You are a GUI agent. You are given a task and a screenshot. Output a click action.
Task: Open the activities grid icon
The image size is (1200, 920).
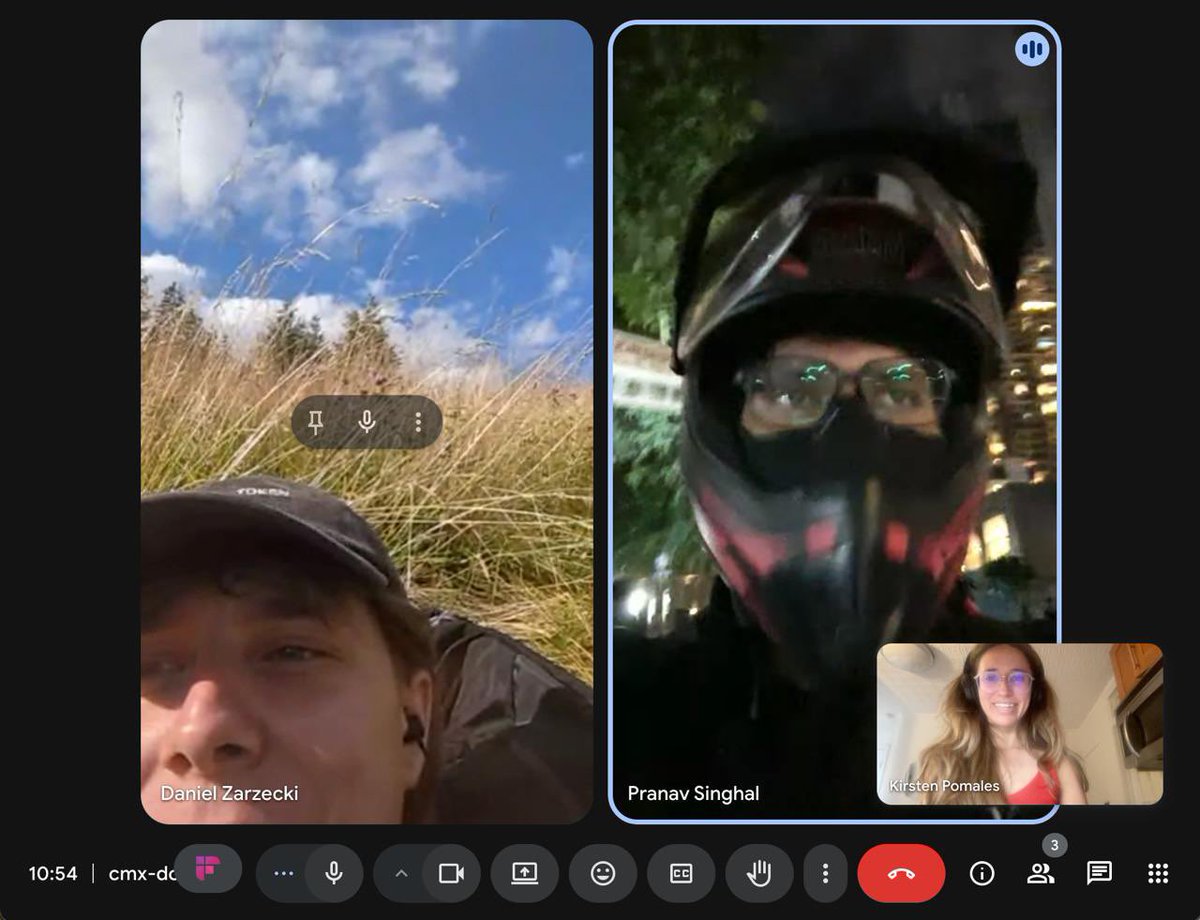(x=1158, y=873)
